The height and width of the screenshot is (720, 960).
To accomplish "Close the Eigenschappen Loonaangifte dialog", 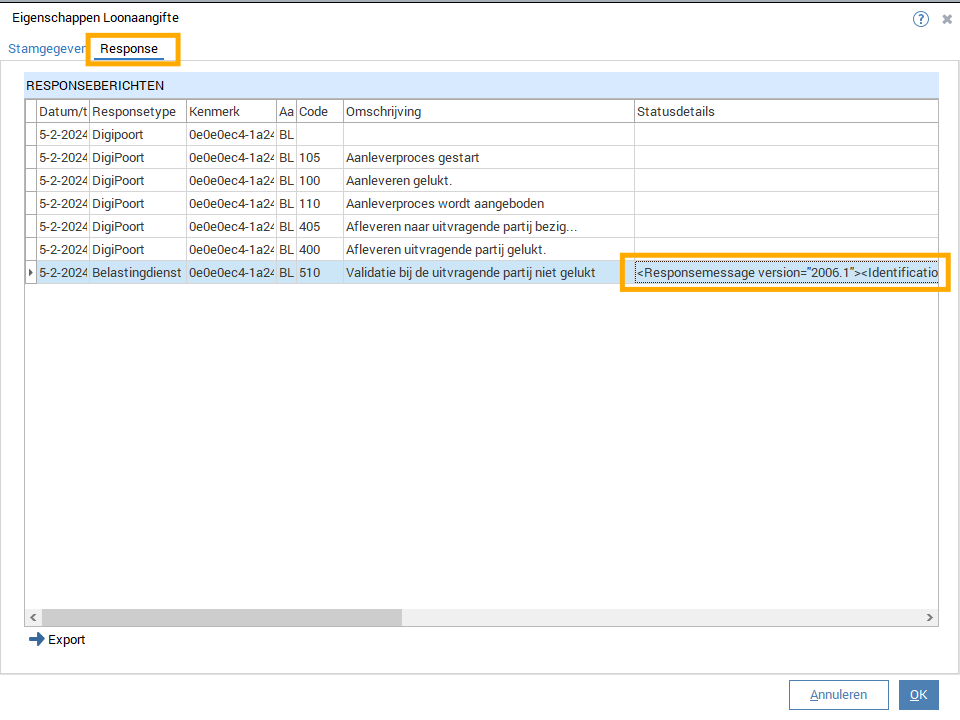I will [x=947, y=19].
